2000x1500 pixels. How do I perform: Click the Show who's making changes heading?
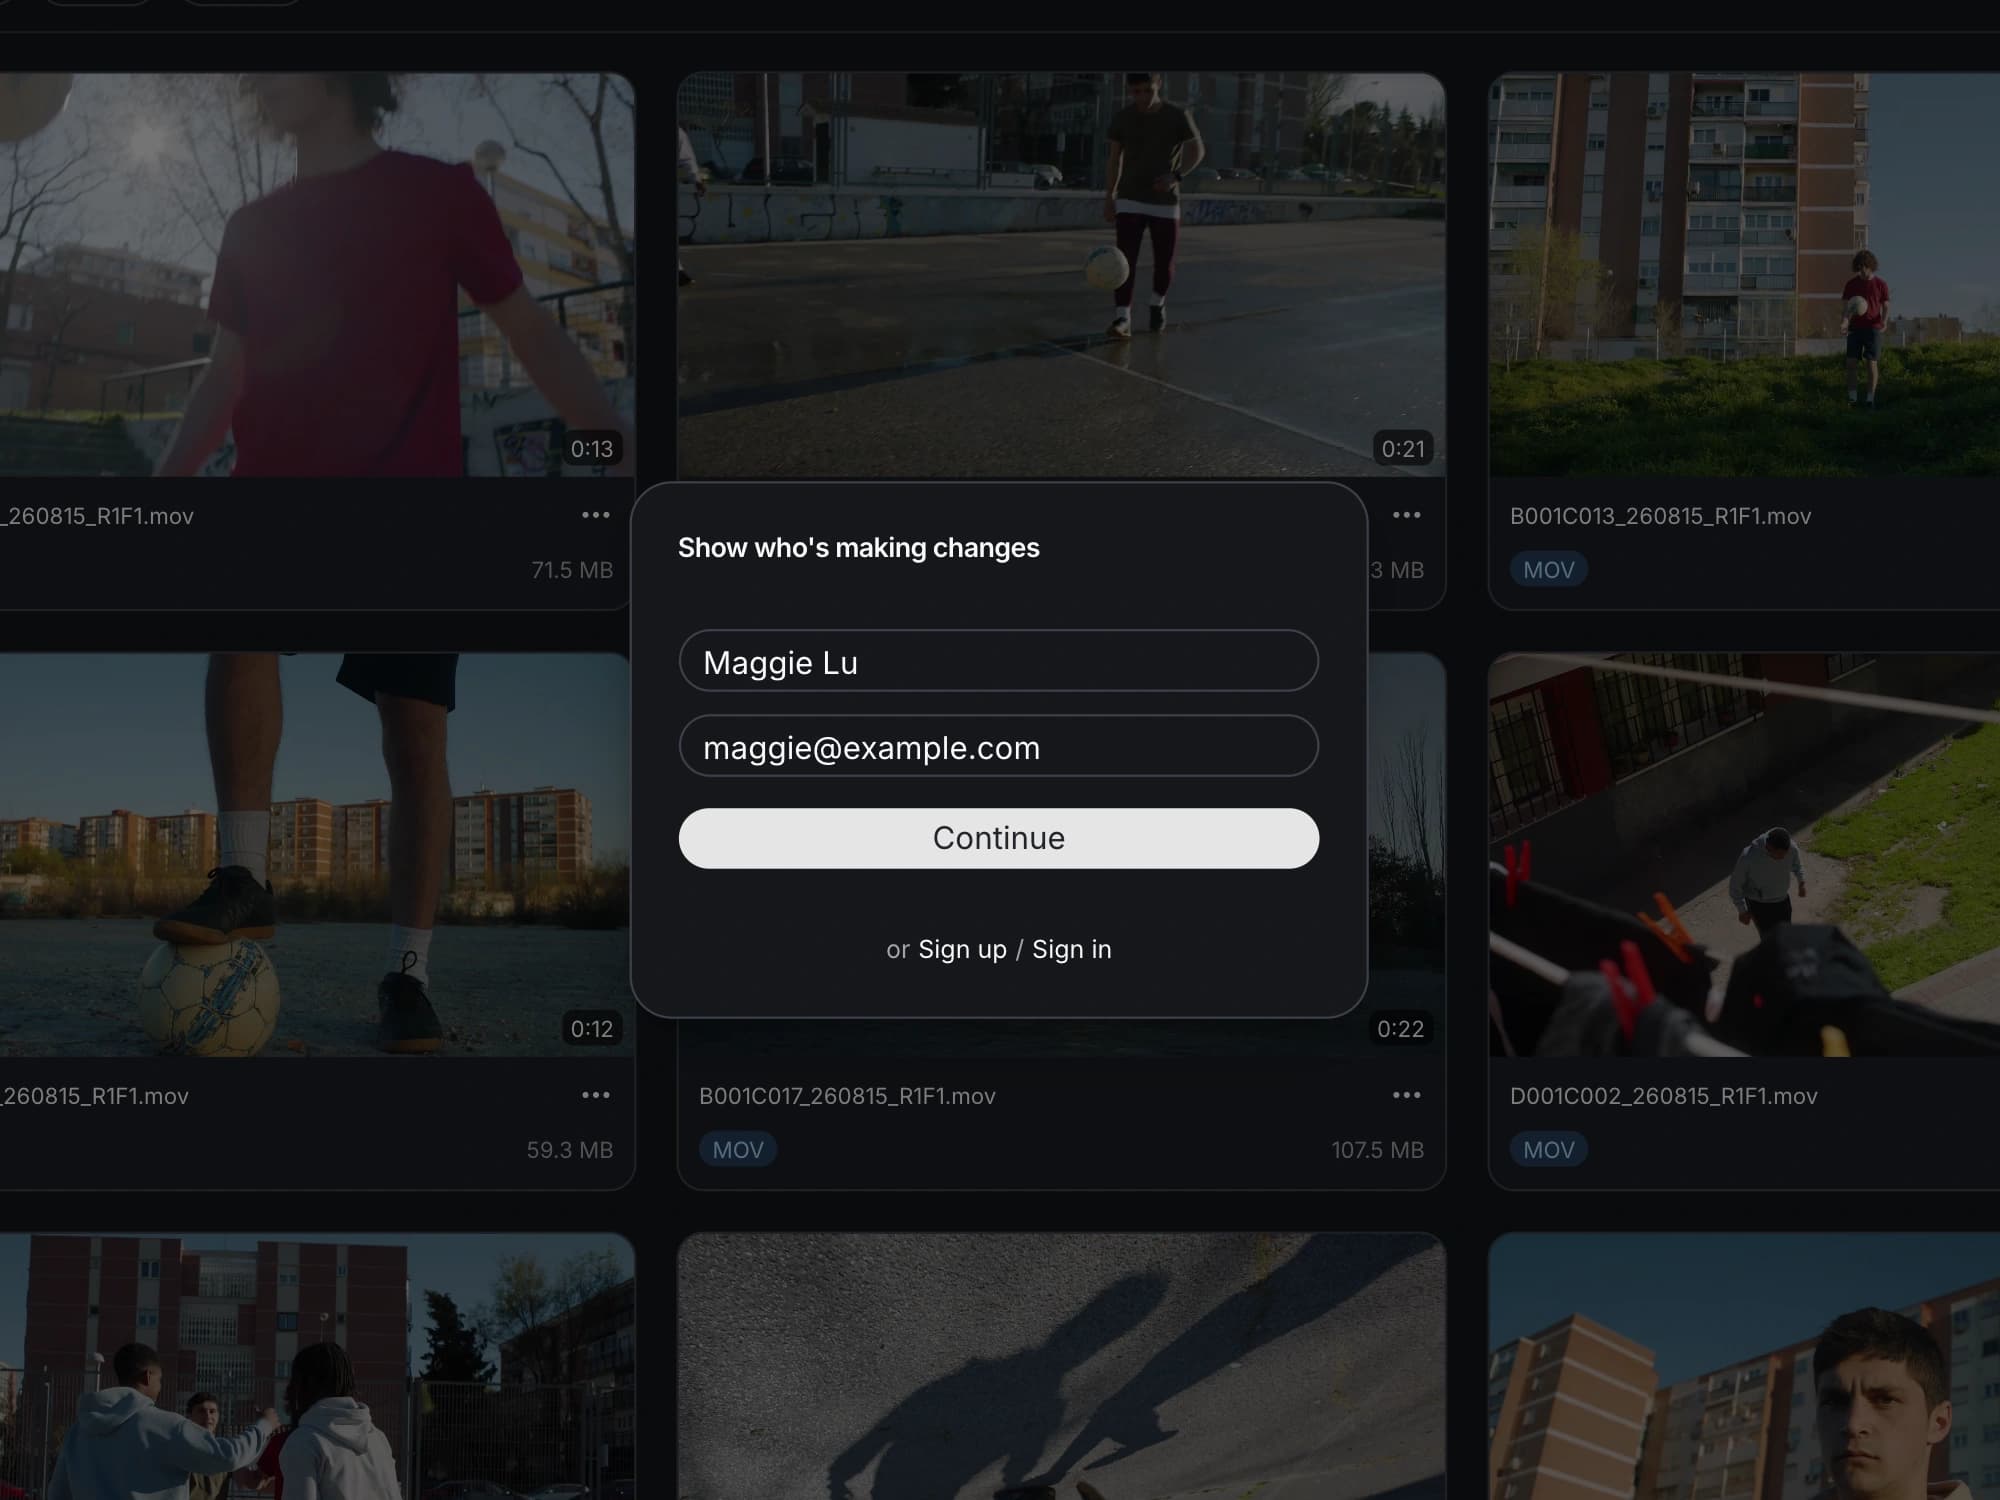pyautogui.click(x=858, y=548)
